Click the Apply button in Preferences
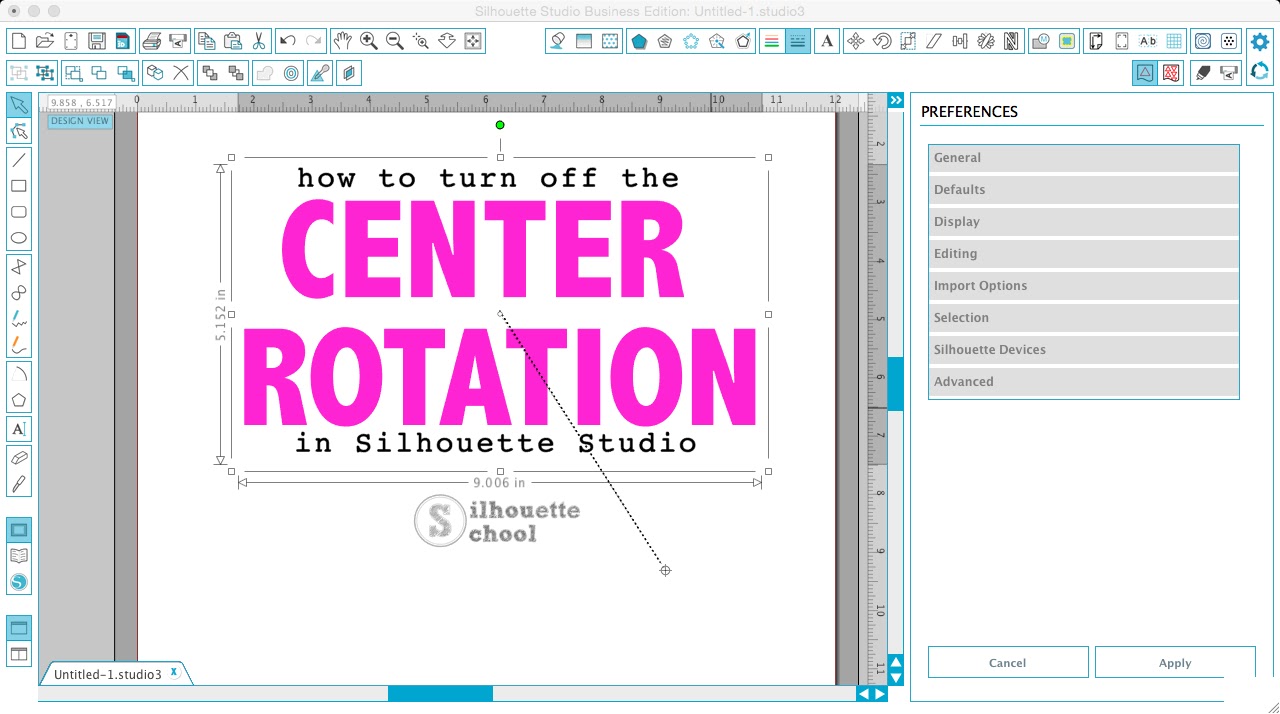 point(1174,662)
